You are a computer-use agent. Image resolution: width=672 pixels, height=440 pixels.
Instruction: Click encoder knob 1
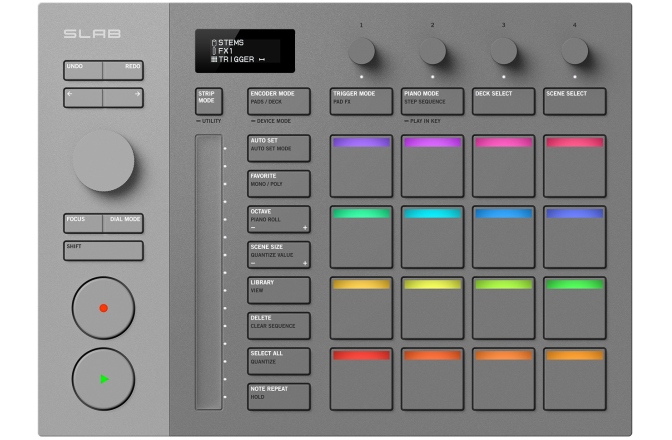click(361, 51)
